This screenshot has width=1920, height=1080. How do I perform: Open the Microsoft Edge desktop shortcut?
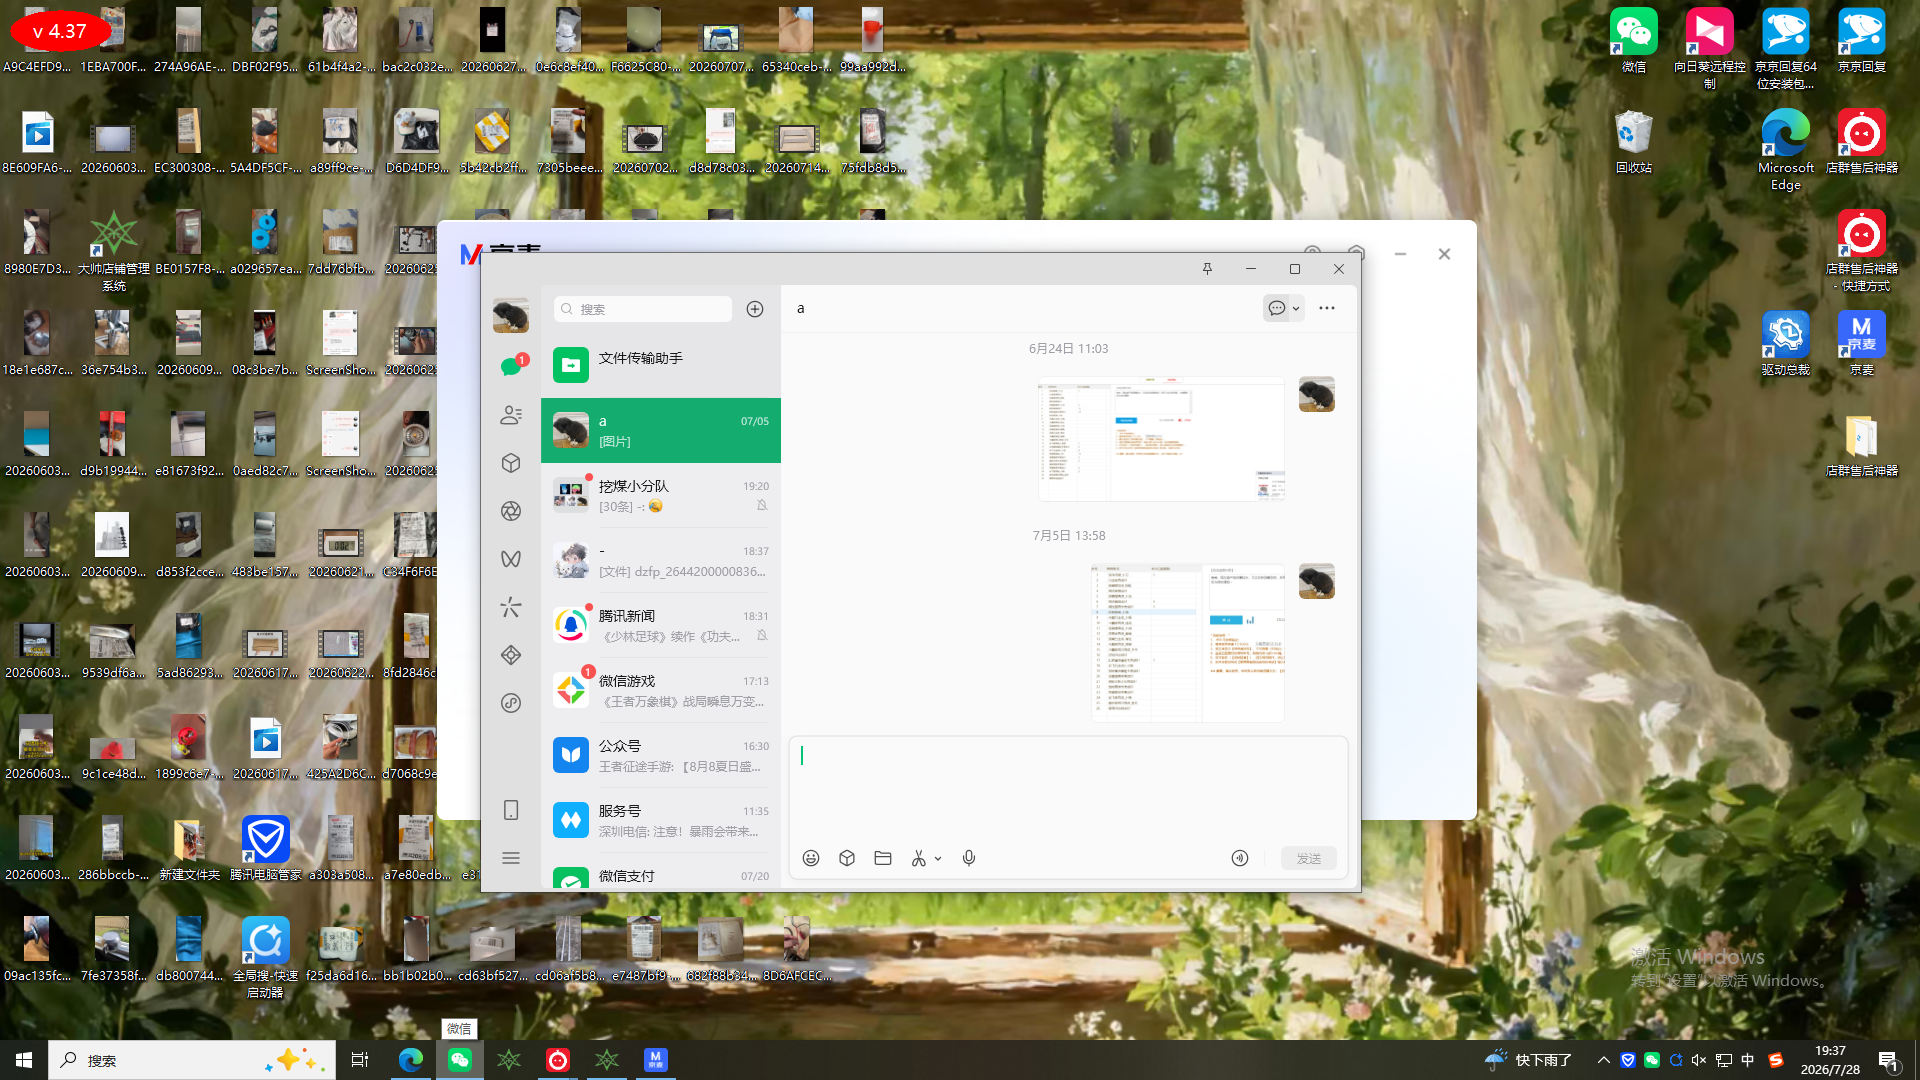point(1786,150)
